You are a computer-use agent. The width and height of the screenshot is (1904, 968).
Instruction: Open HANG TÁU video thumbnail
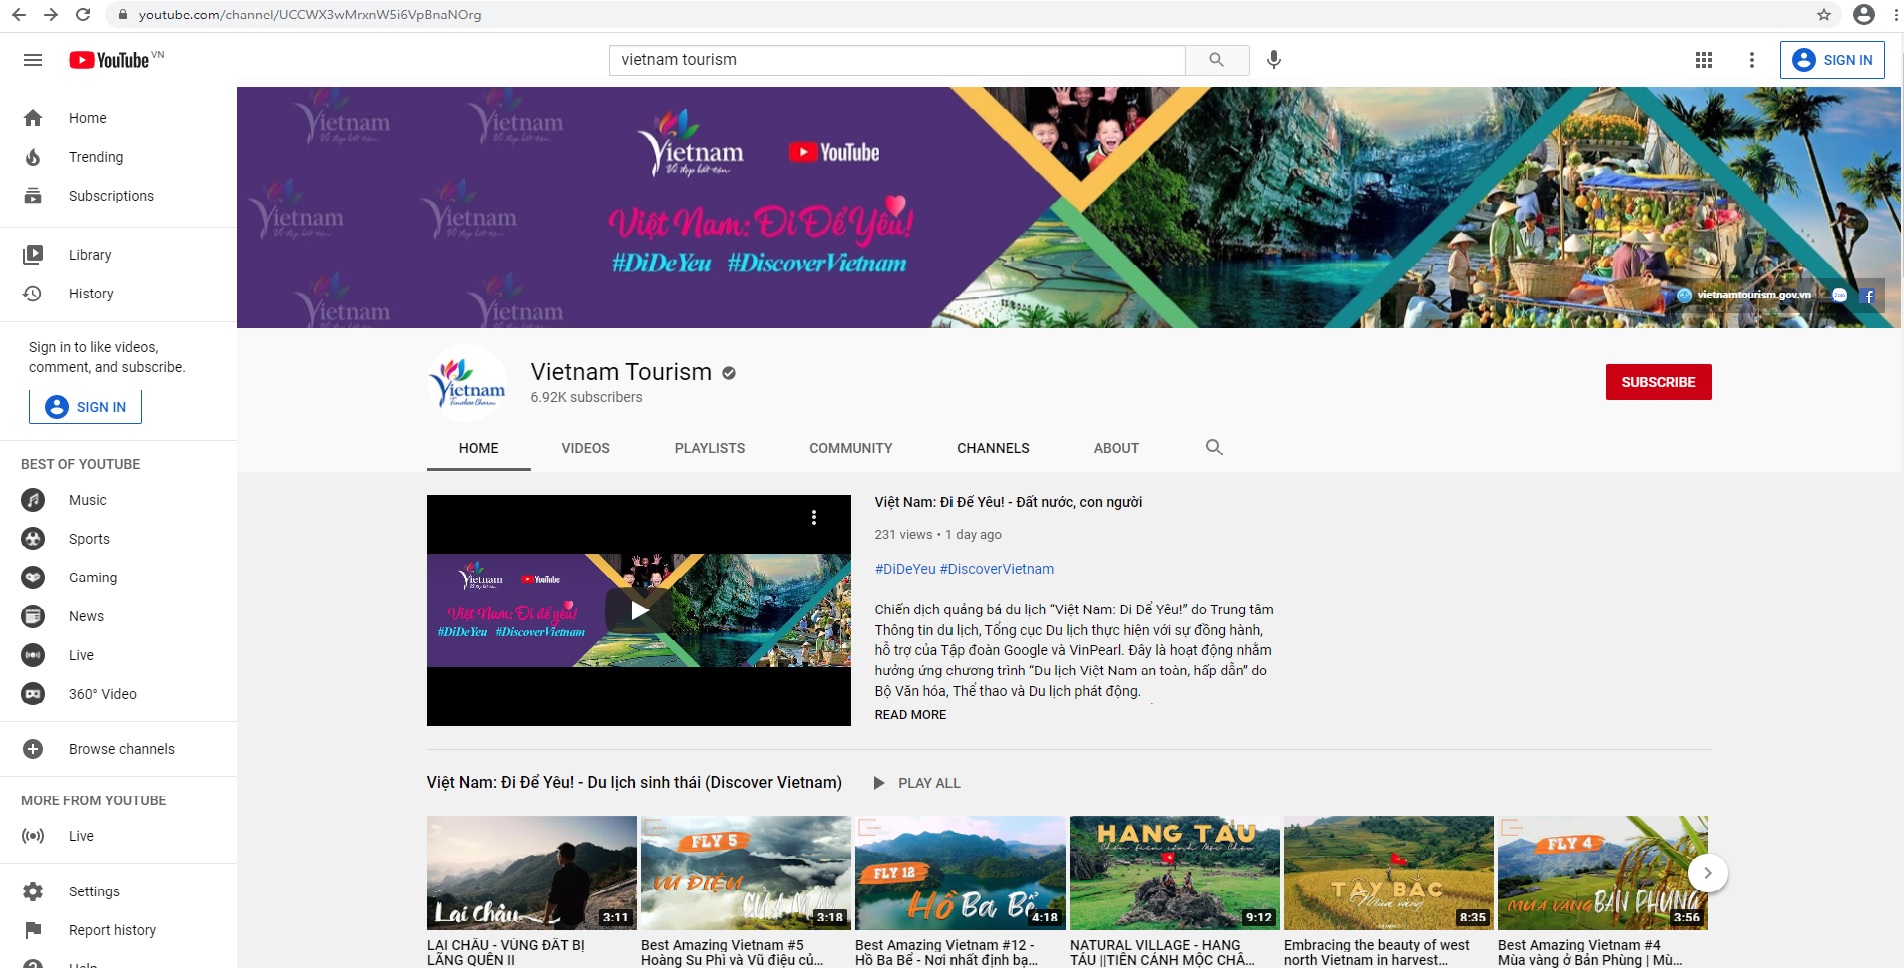1175,874
